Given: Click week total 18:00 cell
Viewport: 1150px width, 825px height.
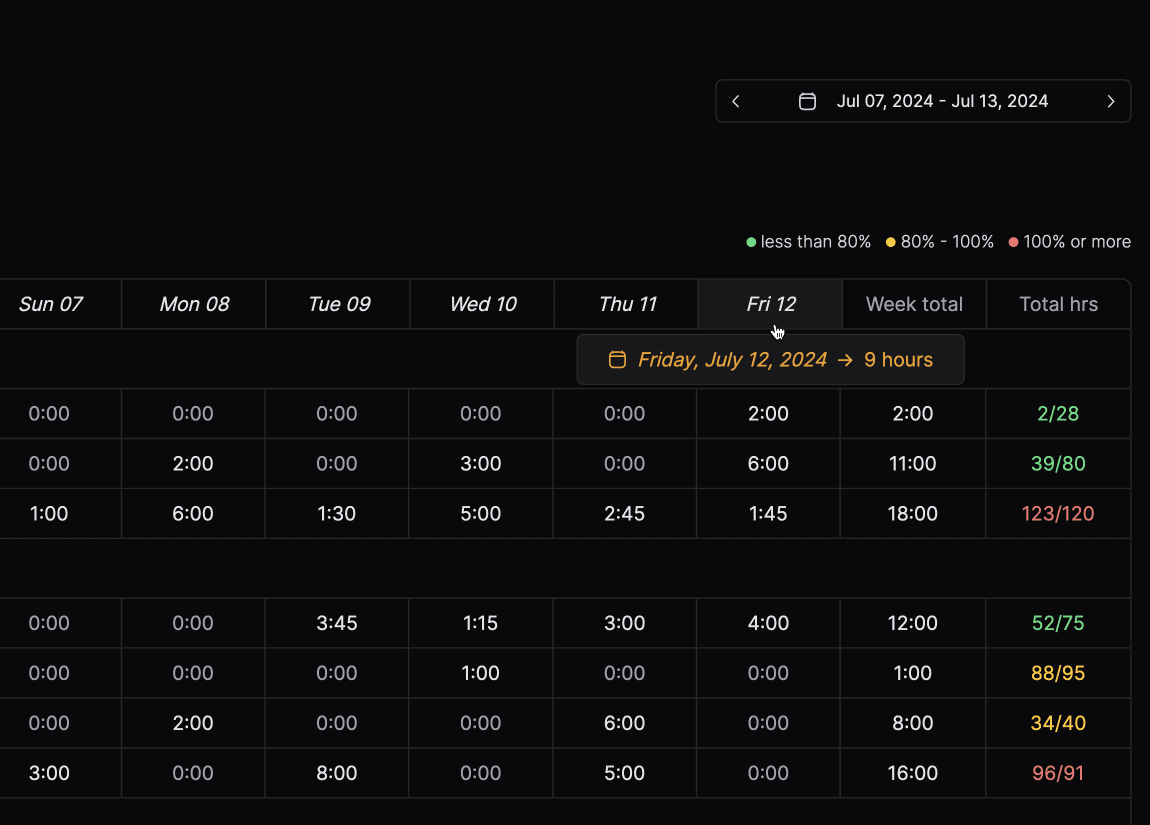Looking at the screenshot, I should [912, 513].
